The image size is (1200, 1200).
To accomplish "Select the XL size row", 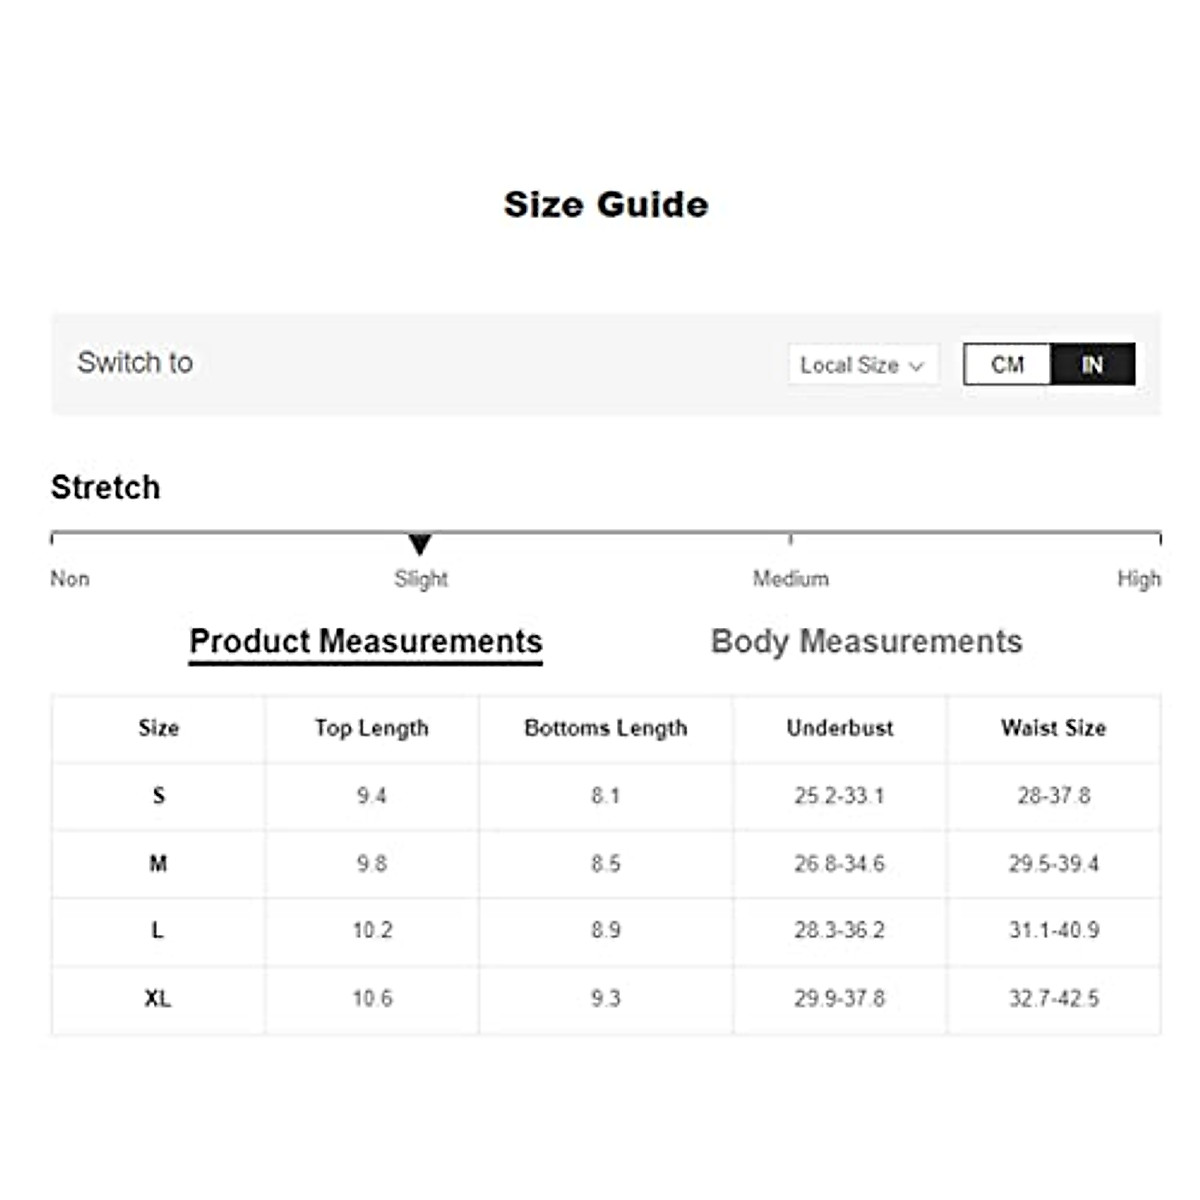I will pyautogui.click(x=158, y=998).
